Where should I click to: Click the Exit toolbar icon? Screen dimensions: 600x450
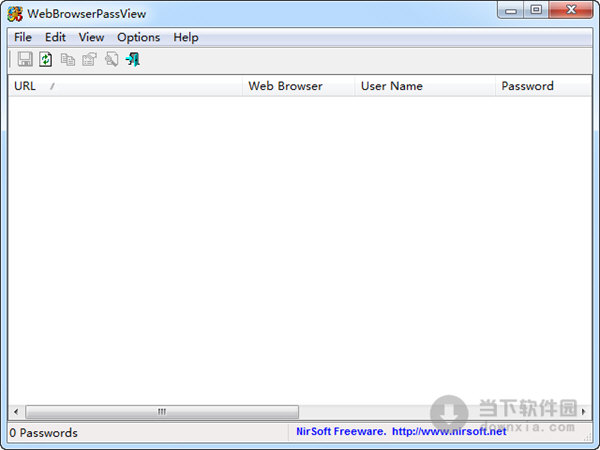133,59
